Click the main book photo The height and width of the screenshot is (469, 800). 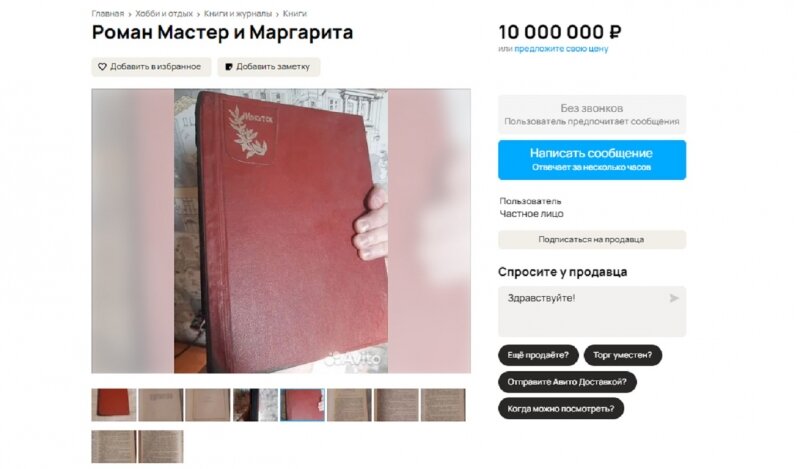click(x=281, y=231)
